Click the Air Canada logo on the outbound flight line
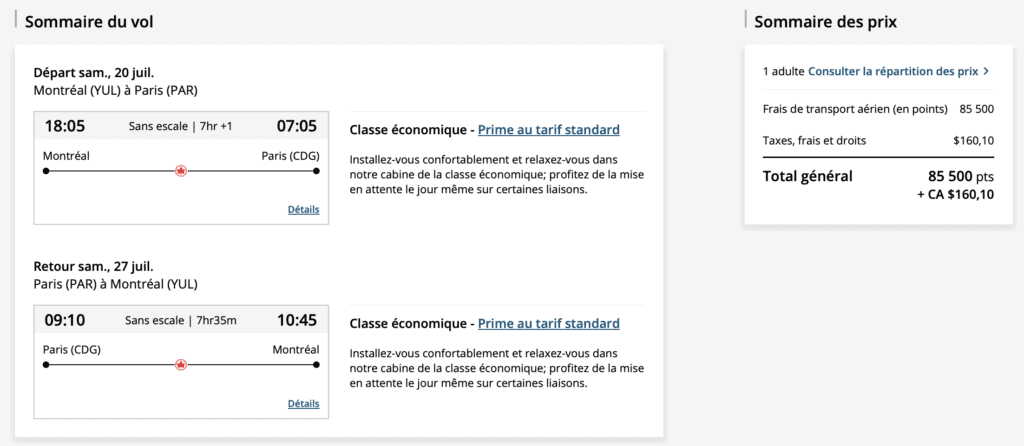1024x446 pixels. pyautogui.click(x=181, y=171)
